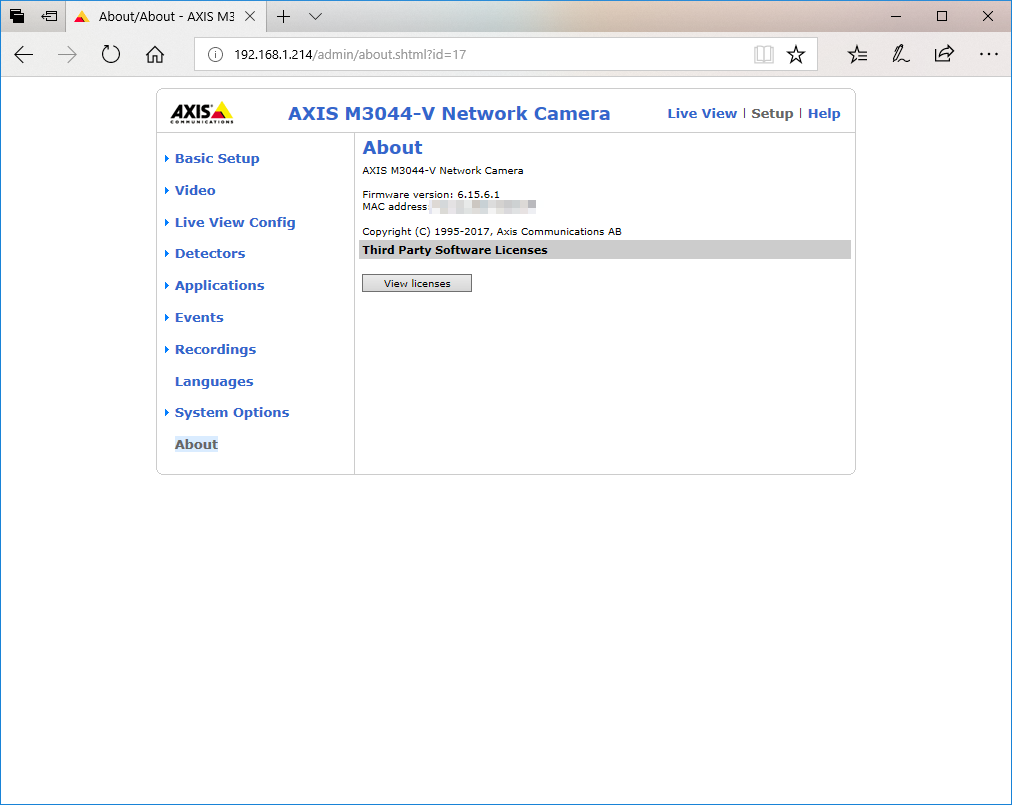Click the View licenses button
Screen dimensions: 1012x805
pos(417,283)
